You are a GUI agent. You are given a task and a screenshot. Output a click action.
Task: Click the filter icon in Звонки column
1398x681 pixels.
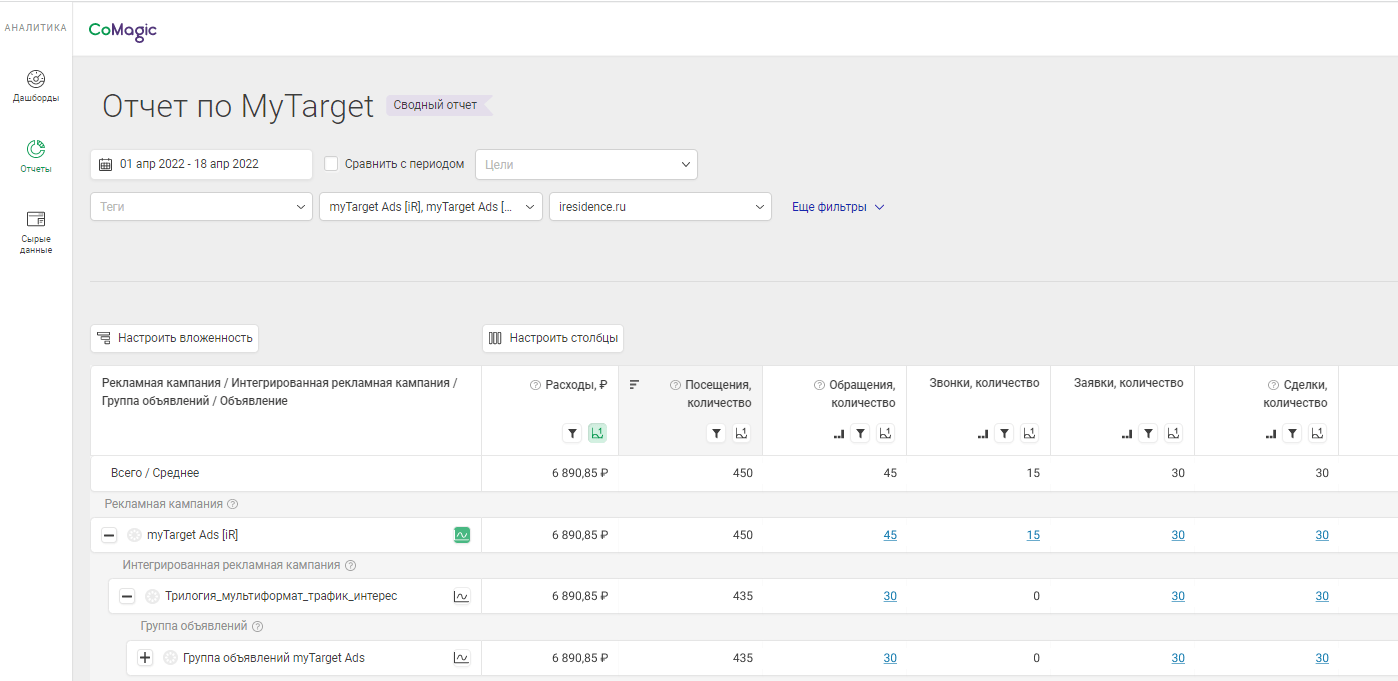click(1004, 433)
